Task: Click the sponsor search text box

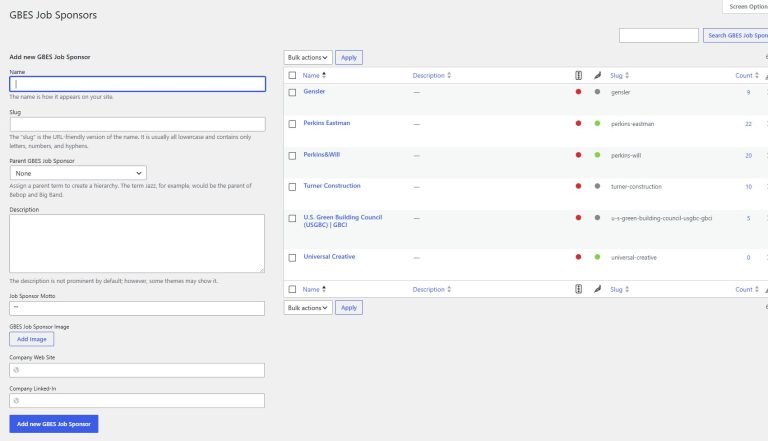Action: 658,35
